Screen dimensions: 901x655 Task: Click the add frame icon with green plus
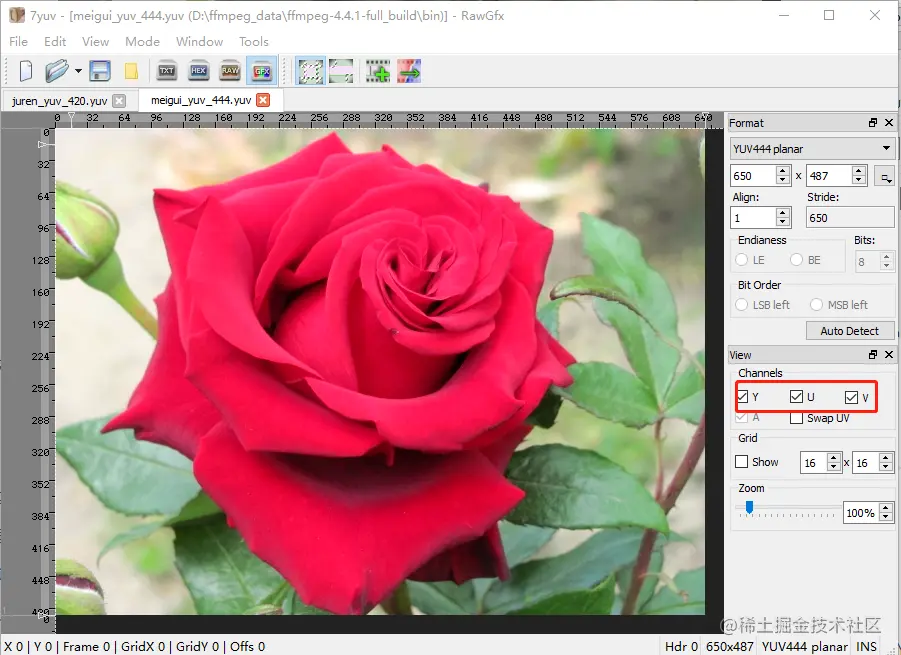pyautogui.click(x=378, y=71)
